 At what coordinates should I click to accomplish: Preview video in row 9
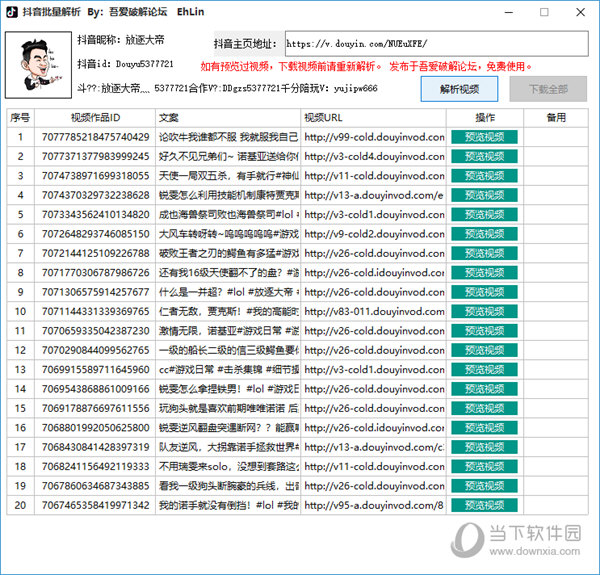click(x=484, y=292)
